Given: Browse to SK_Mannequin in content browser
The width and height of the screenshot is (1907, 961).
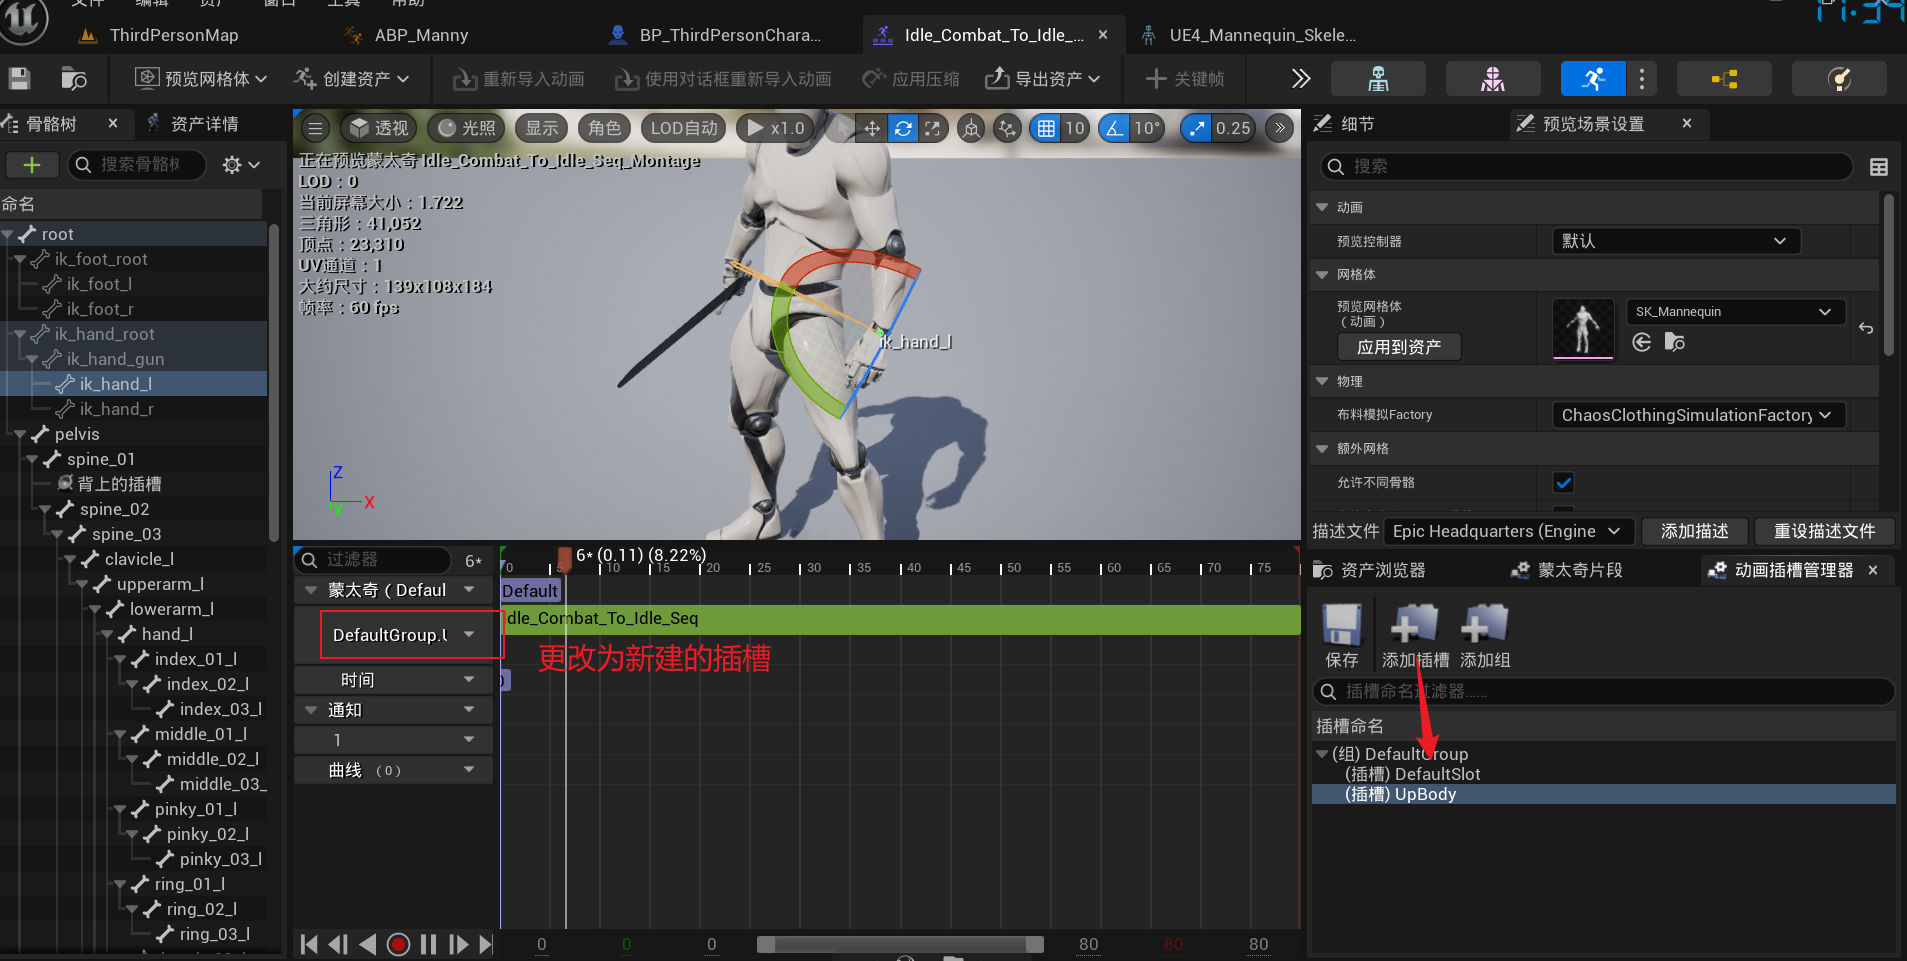Looking at the screenshot, I should [x=1675, y=343].
